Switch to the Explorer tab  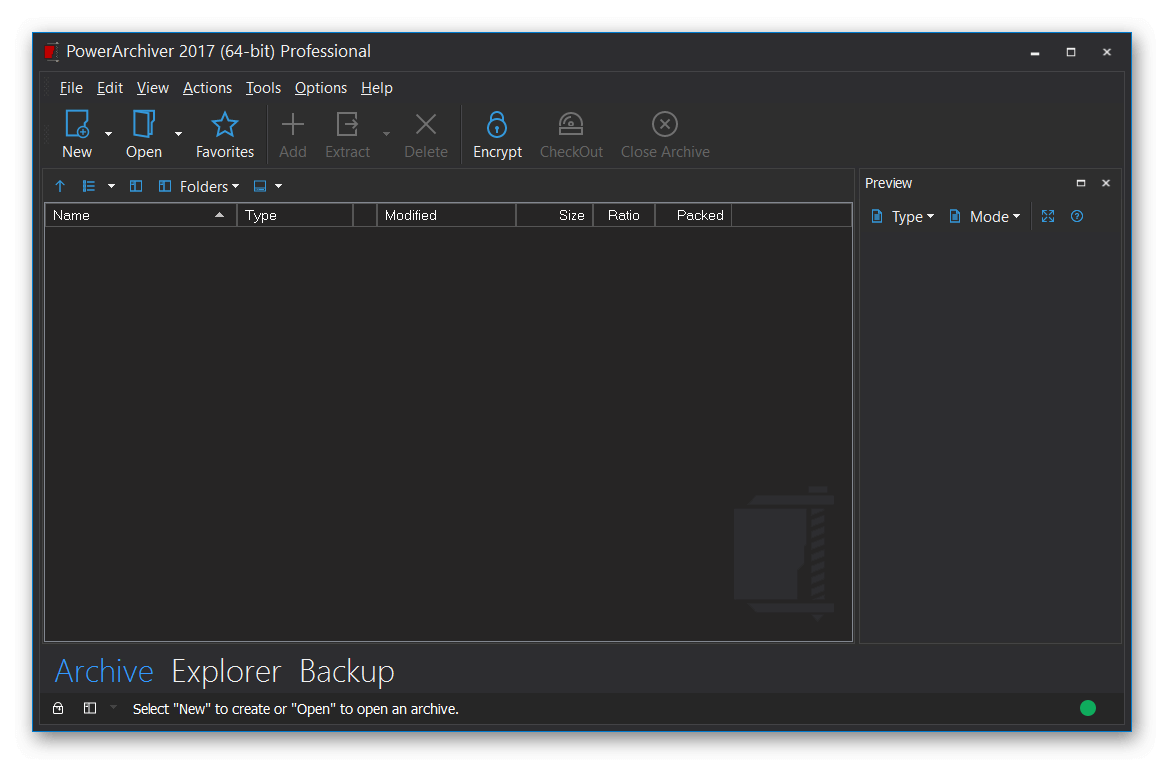click(x=226, y=671)
